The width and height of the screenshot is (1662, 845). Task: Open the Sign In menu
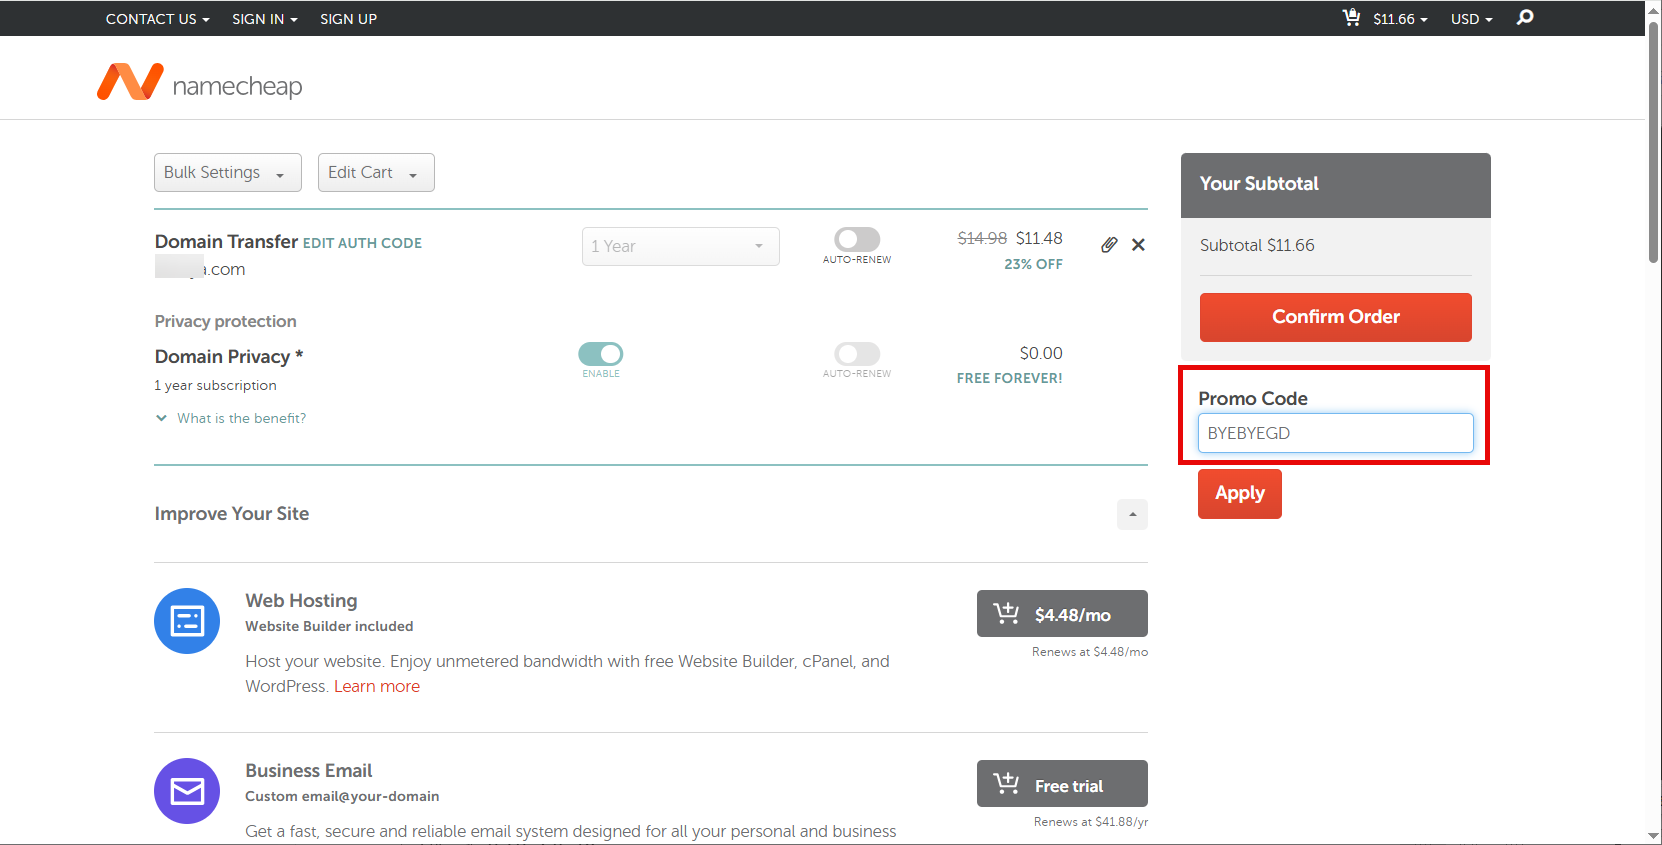click(x=265, y=19)
